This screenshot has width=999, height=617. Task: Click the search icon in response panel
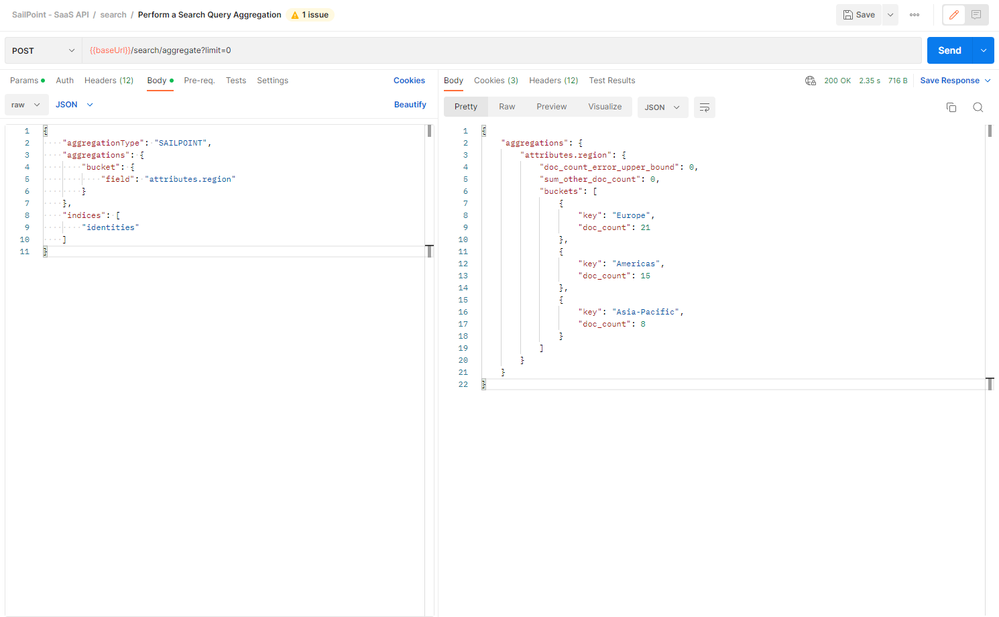tap(978, 107)
